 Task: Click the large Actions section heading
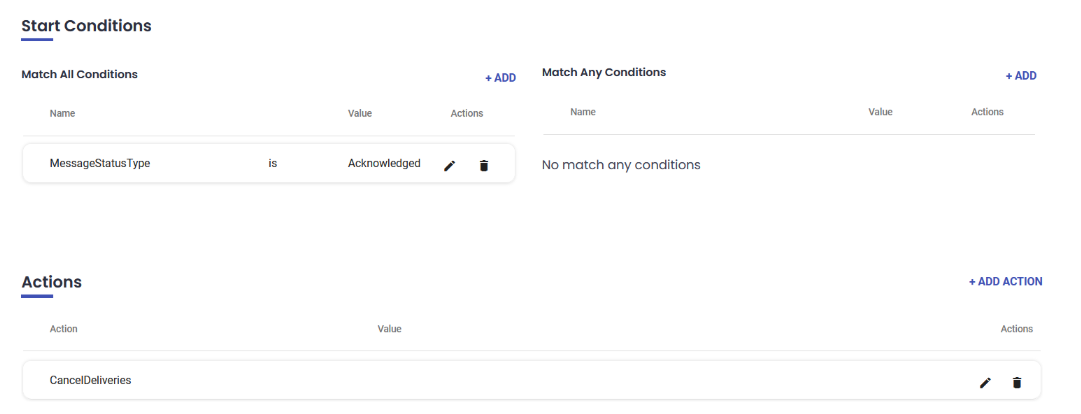pos(52,282)
